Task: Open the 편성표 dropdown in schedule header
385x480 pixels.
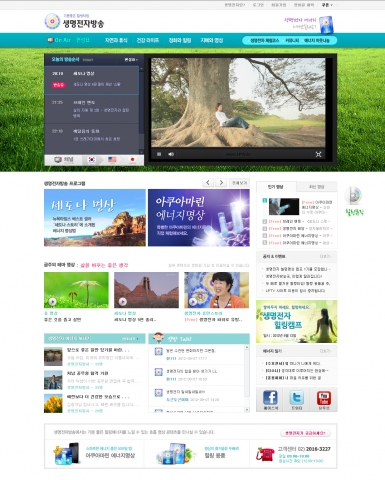Action: (131, 60)
